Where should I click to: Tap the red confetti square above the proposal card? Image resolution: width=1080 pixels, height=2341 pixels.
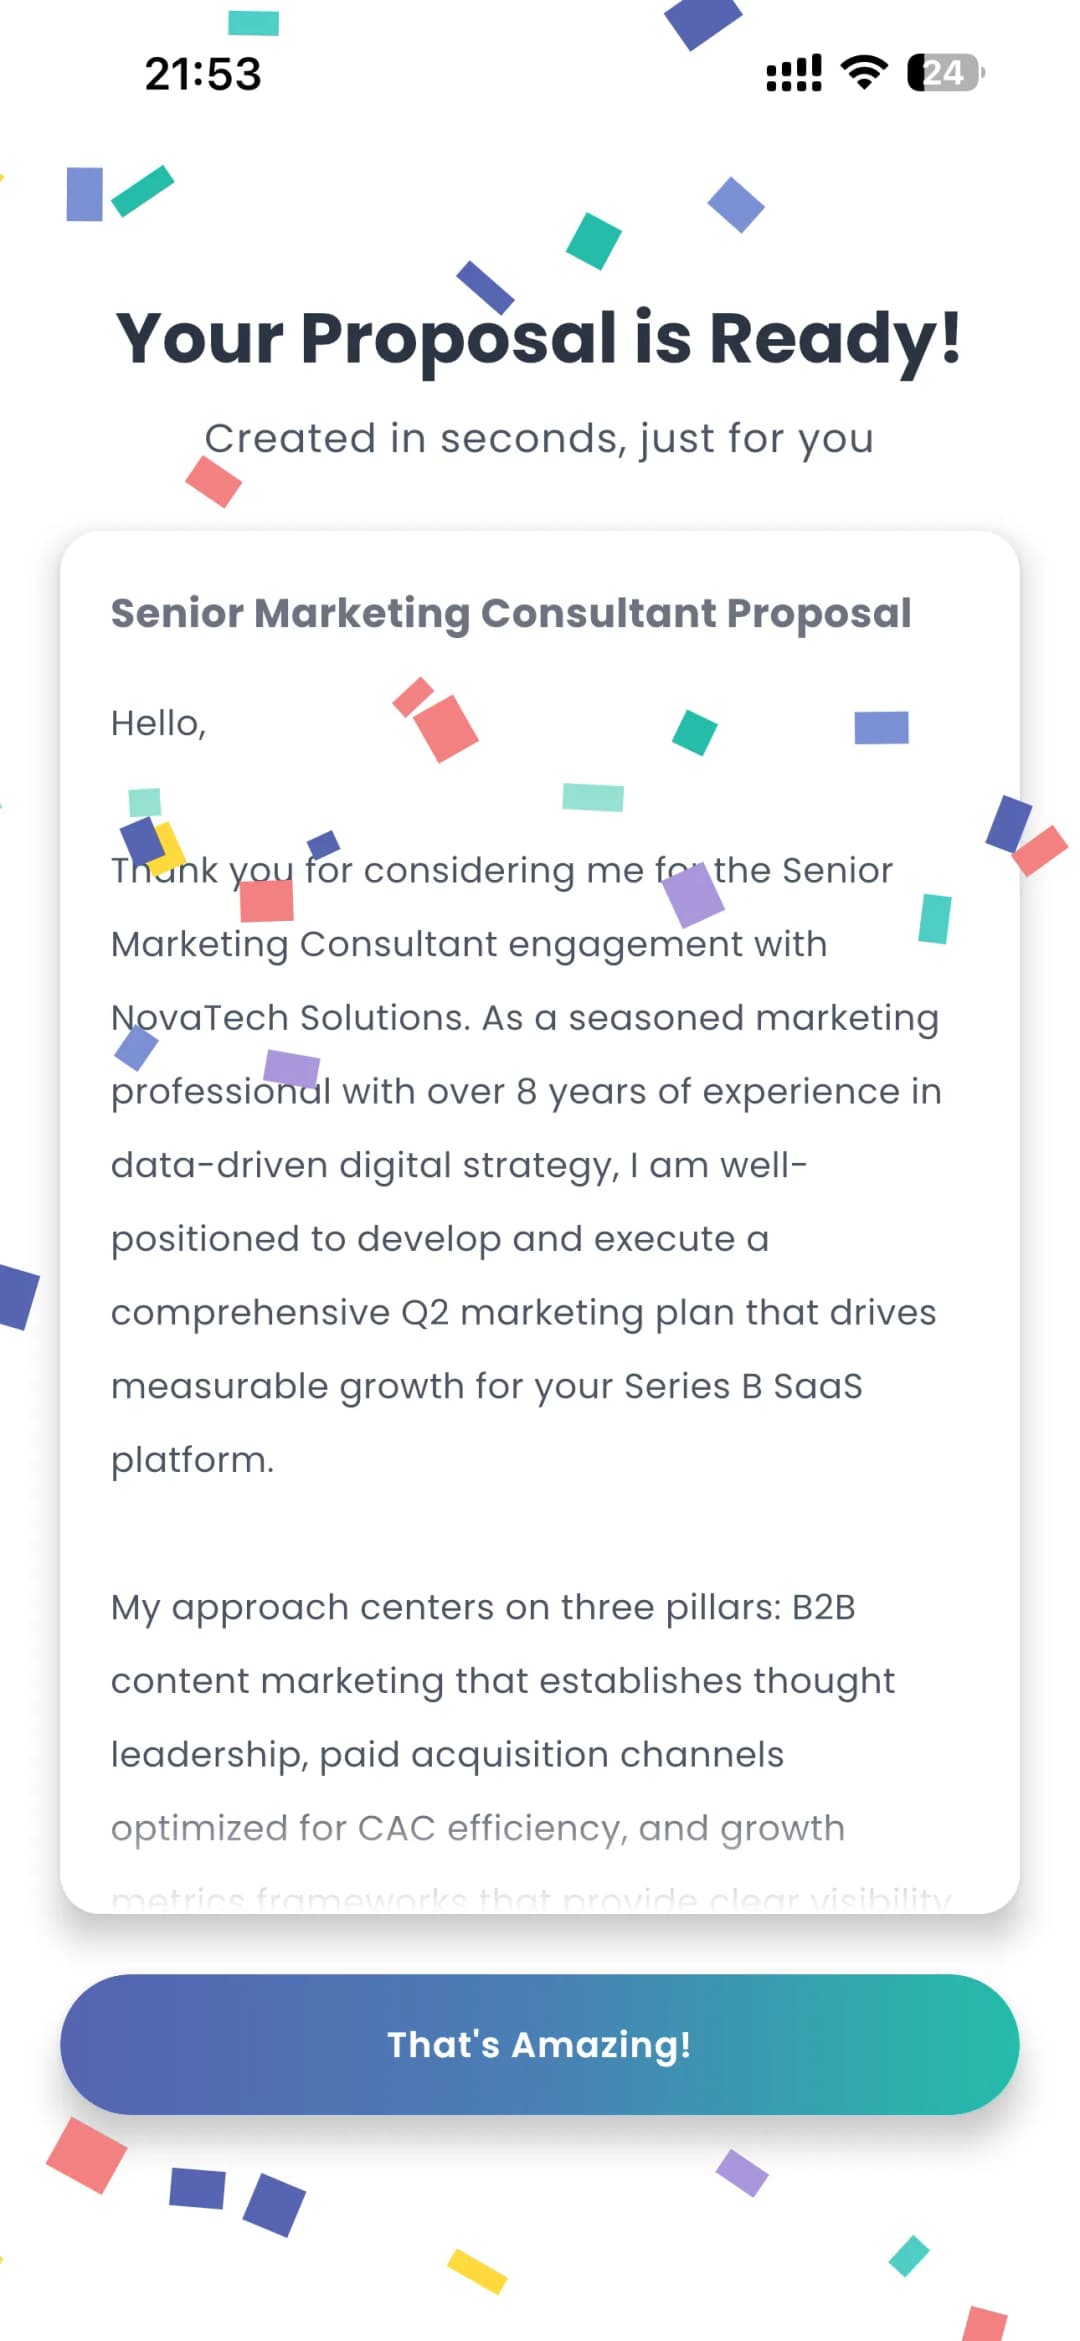point(213,483)
